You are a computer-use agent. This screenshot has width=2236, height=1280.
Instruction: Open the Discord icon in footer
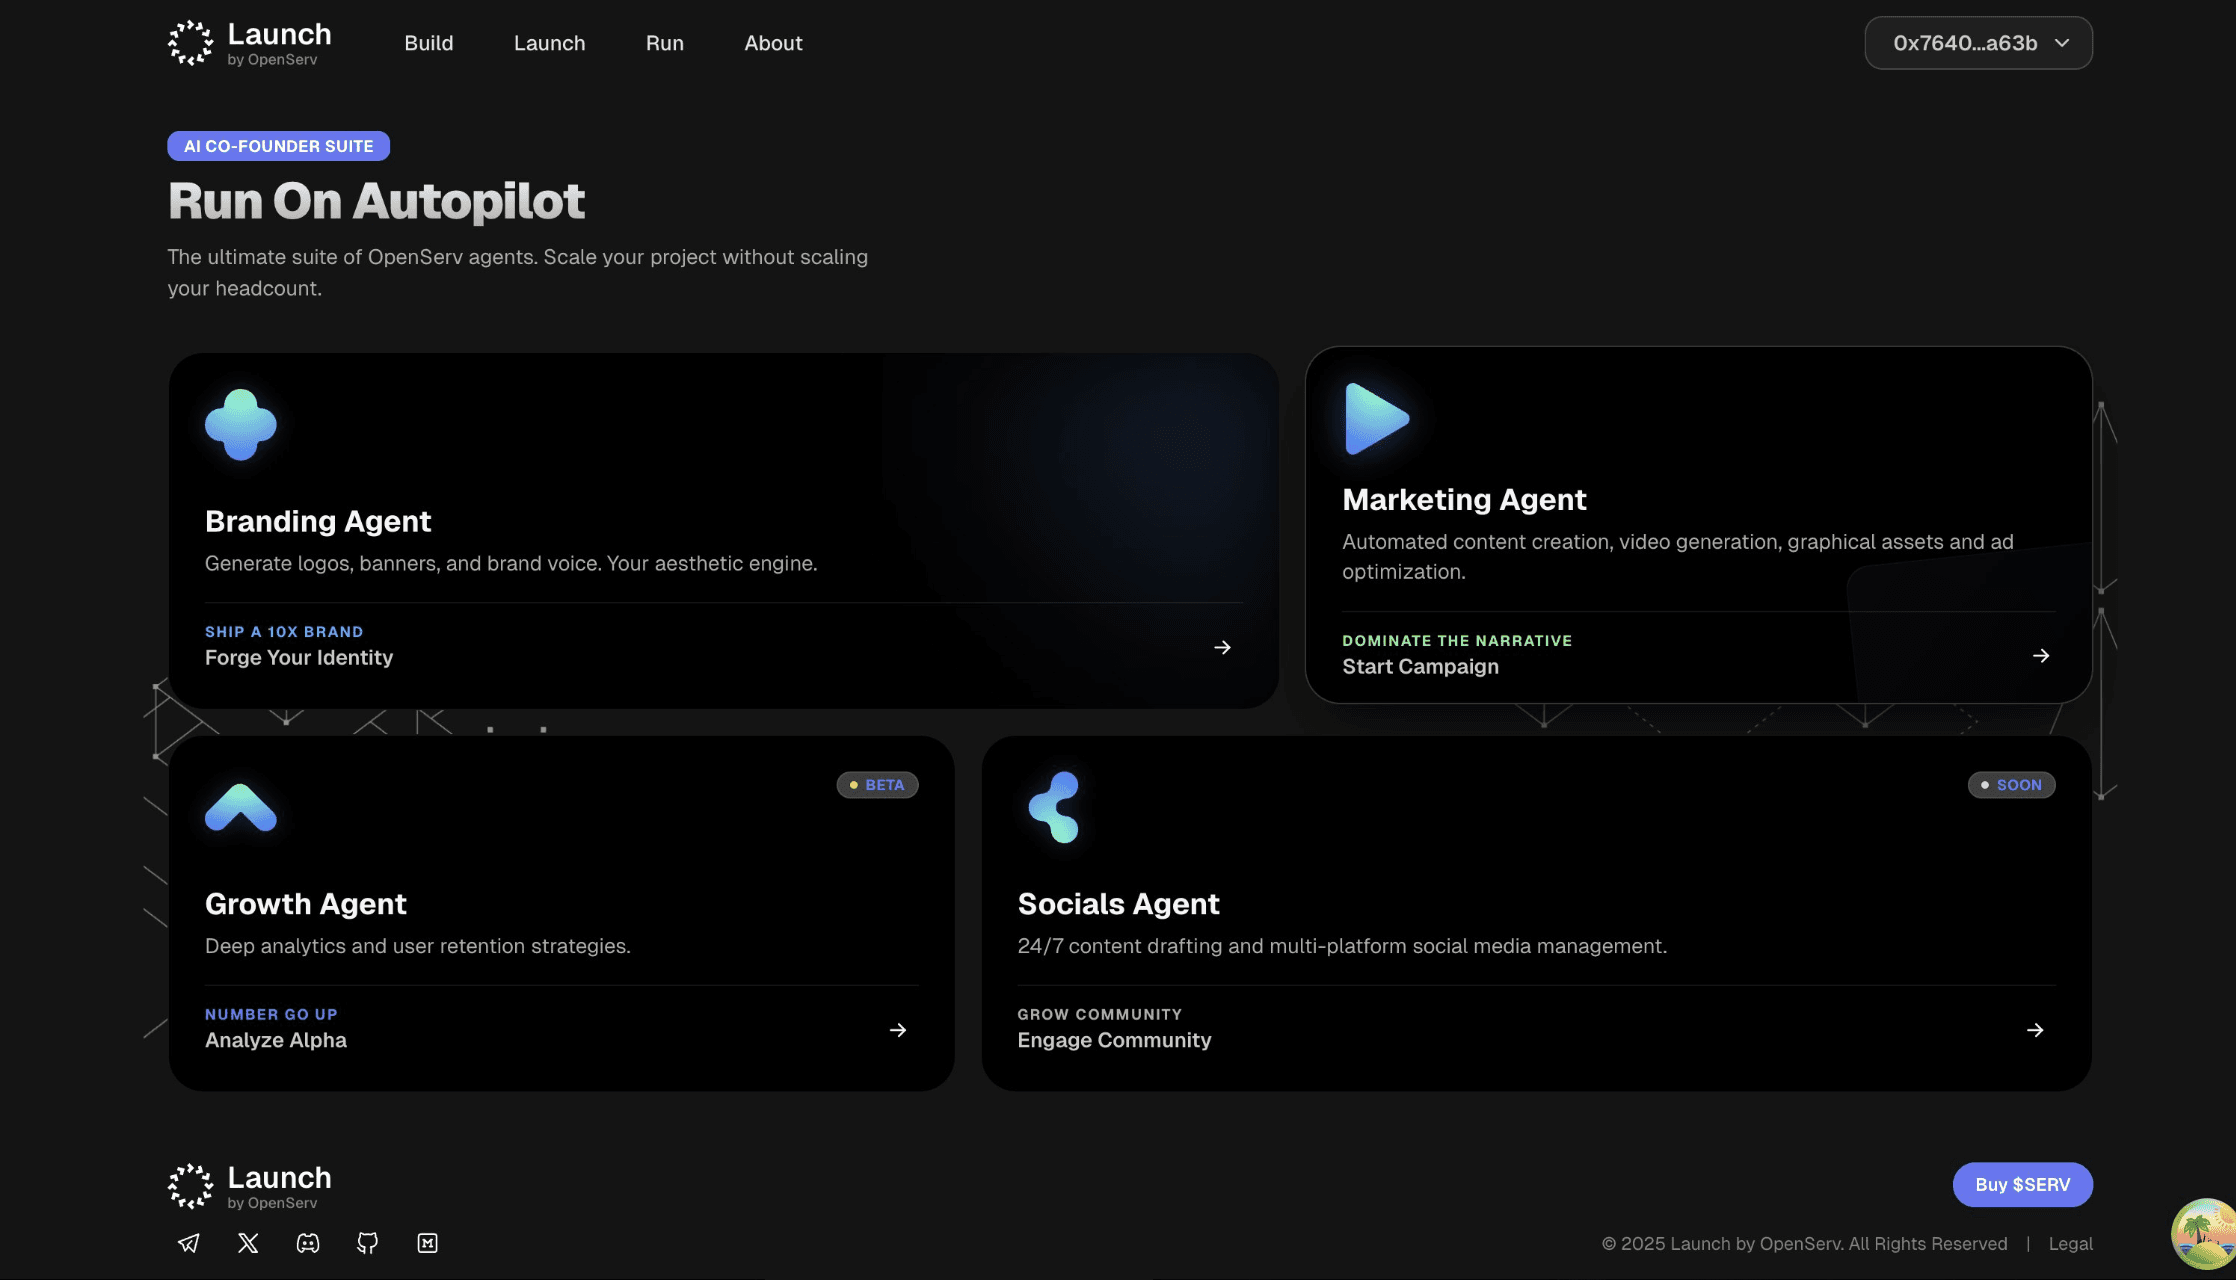308,1243
